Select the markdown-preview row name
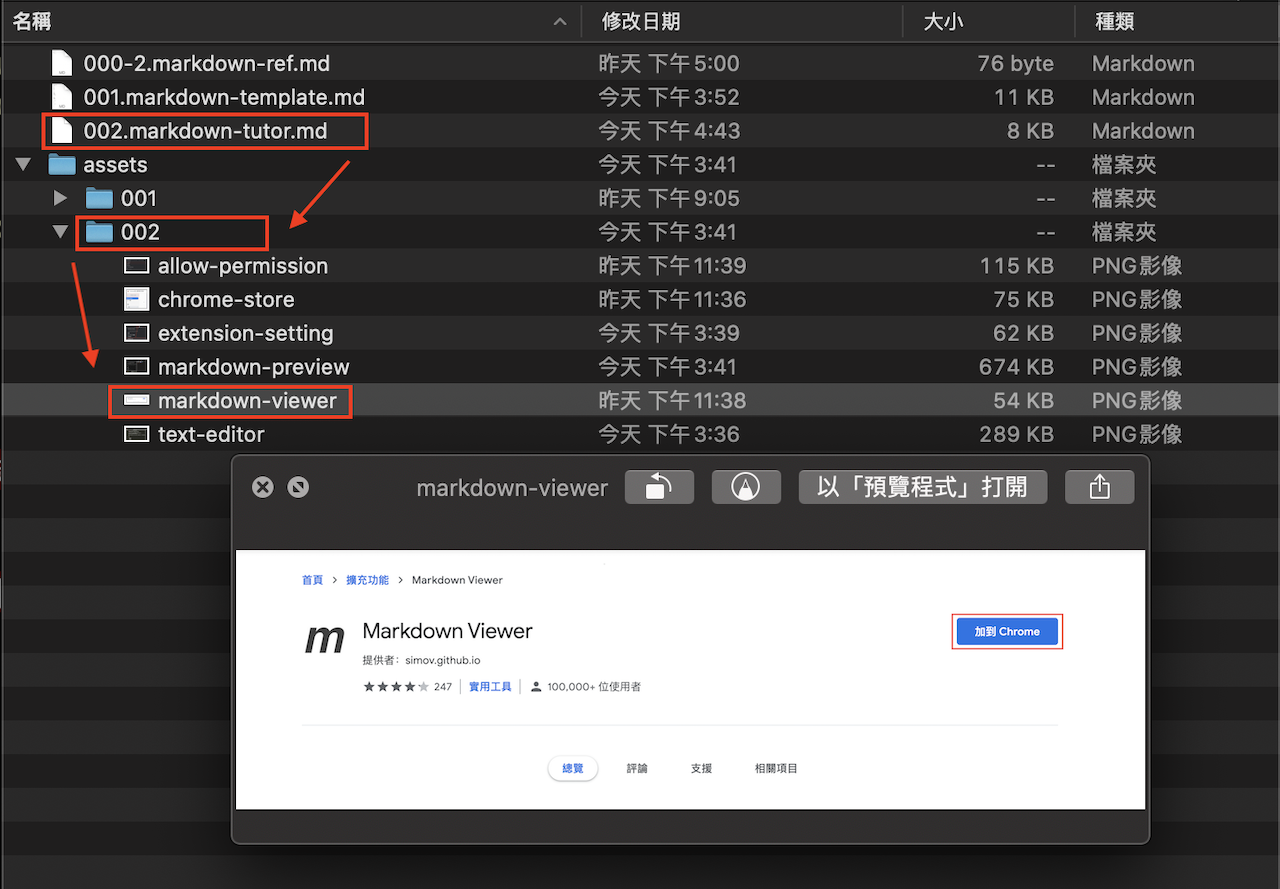The height and width of the screenshot is (889, 1280). [254, 367]
